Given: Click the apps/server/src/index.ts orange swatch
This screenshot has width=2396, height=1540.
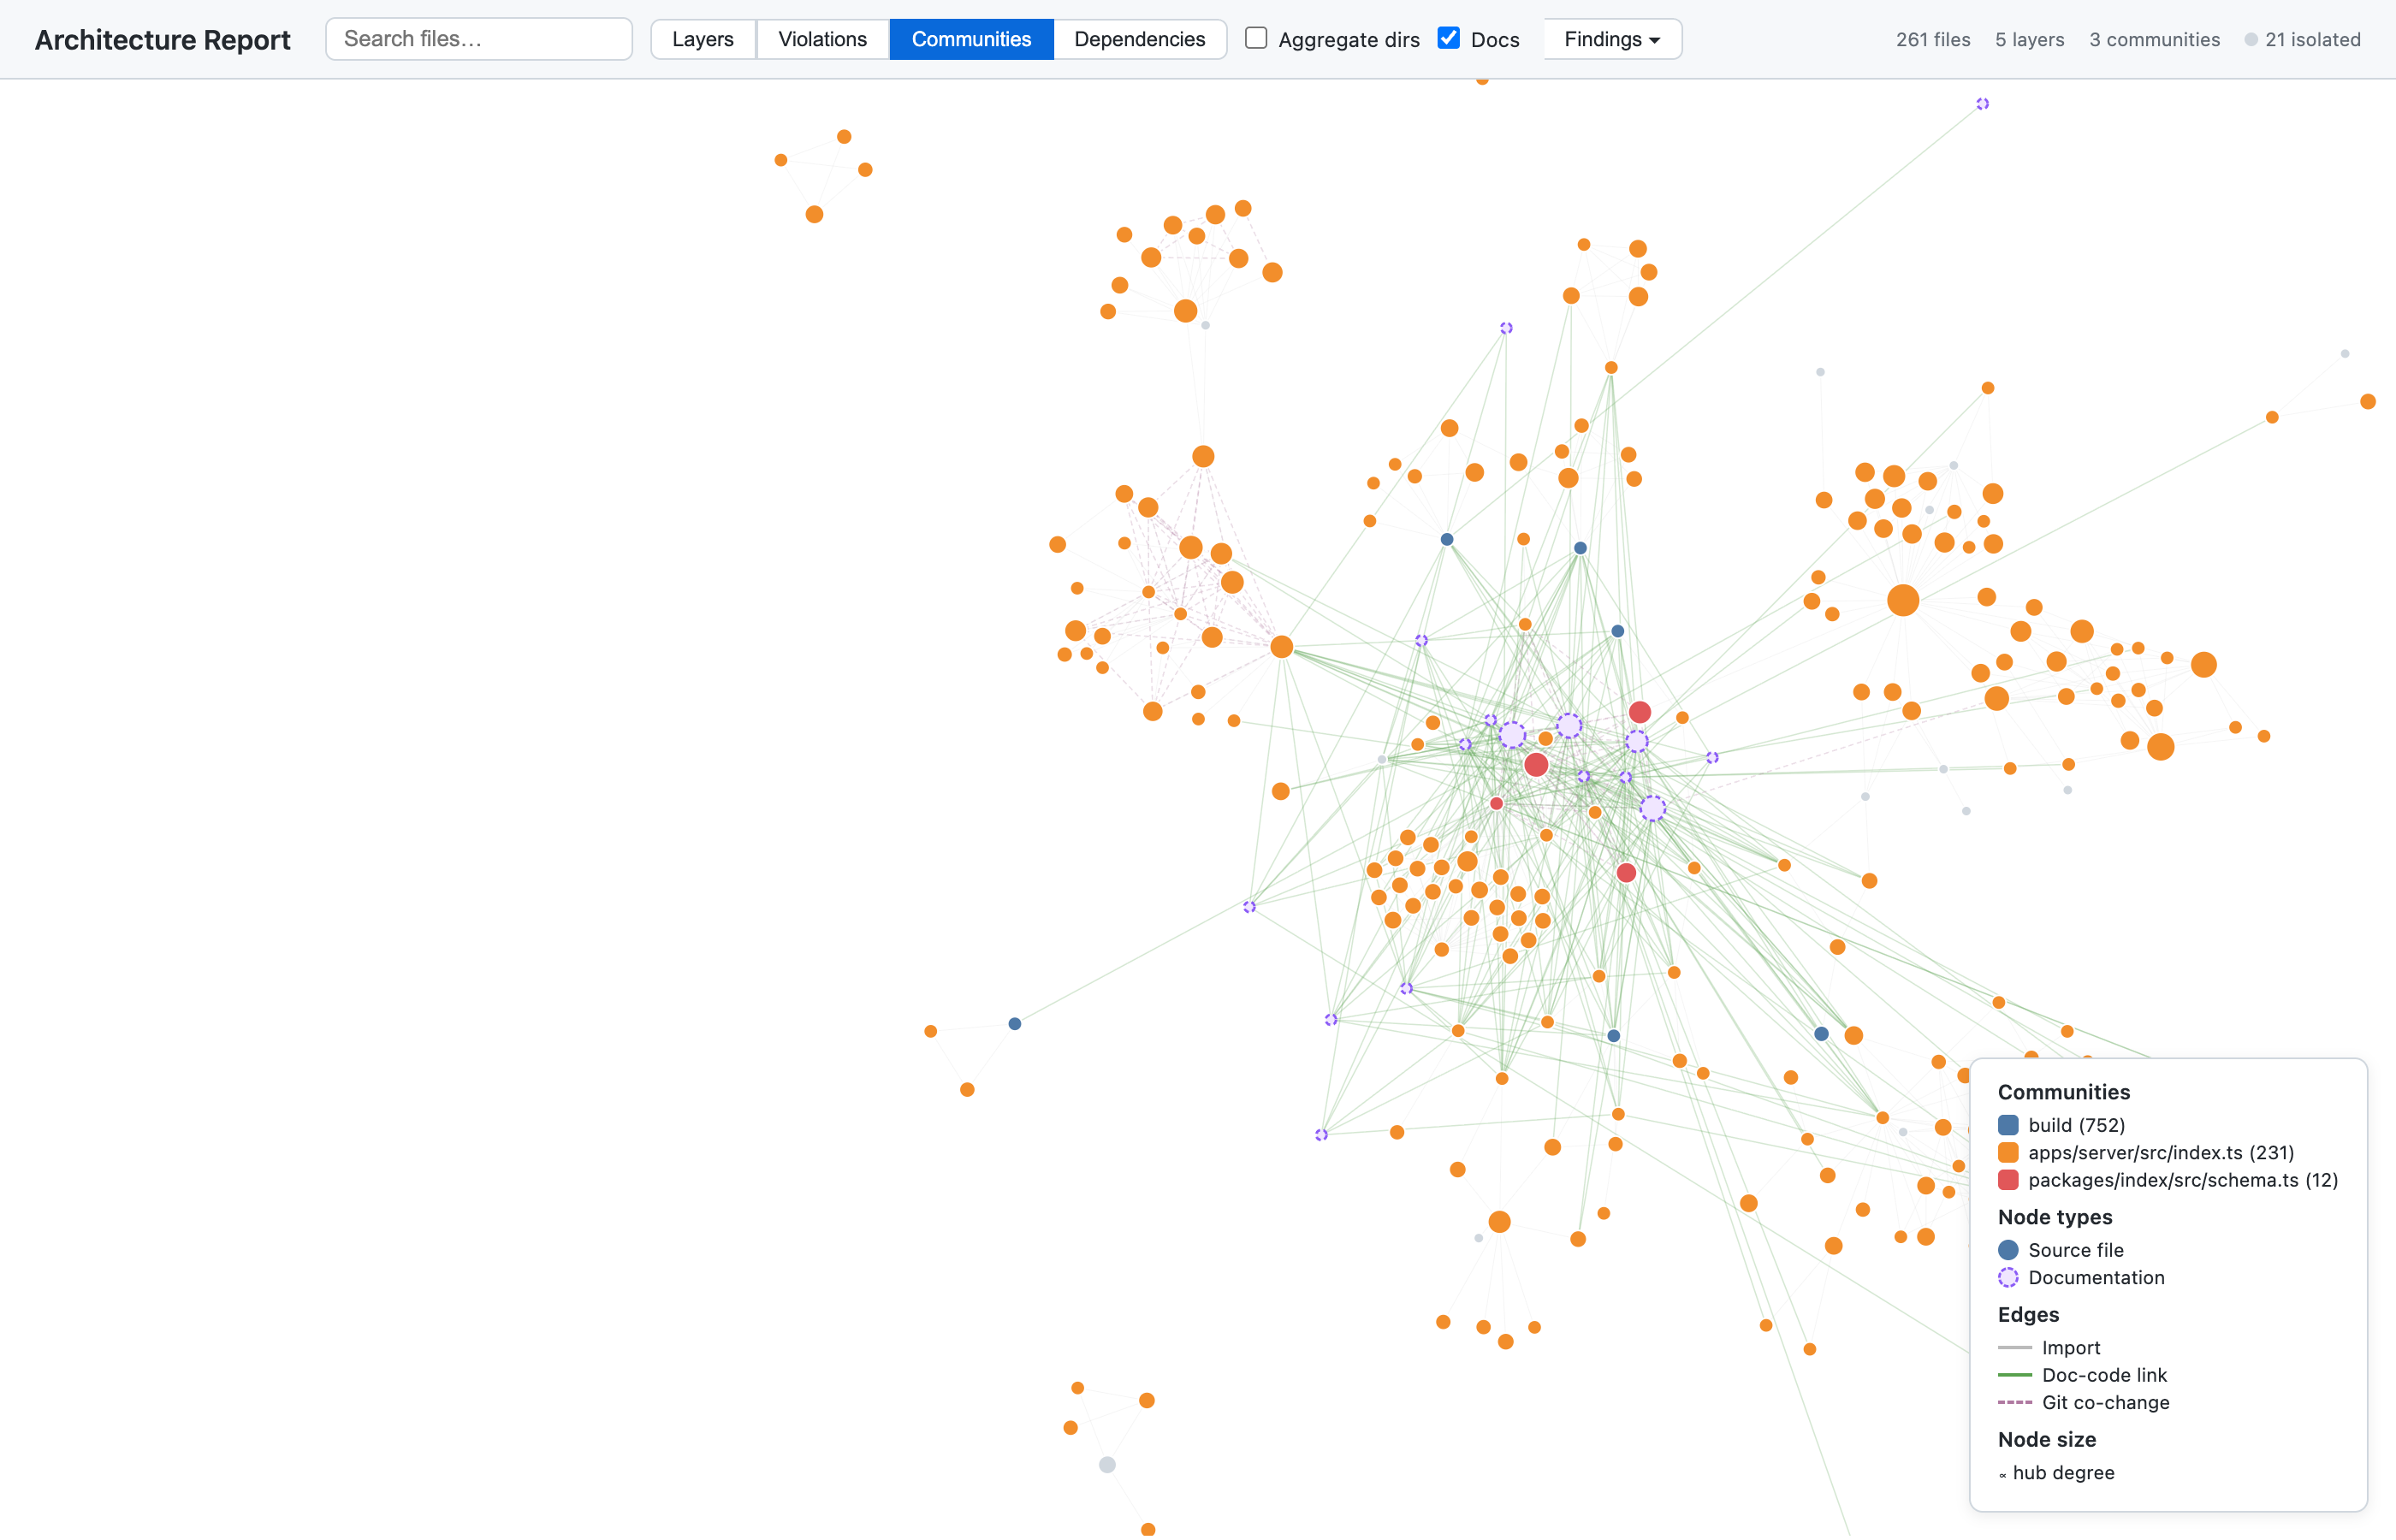Looking at the screenshot, I should pyautogui.click(x=2008, y=1152).
